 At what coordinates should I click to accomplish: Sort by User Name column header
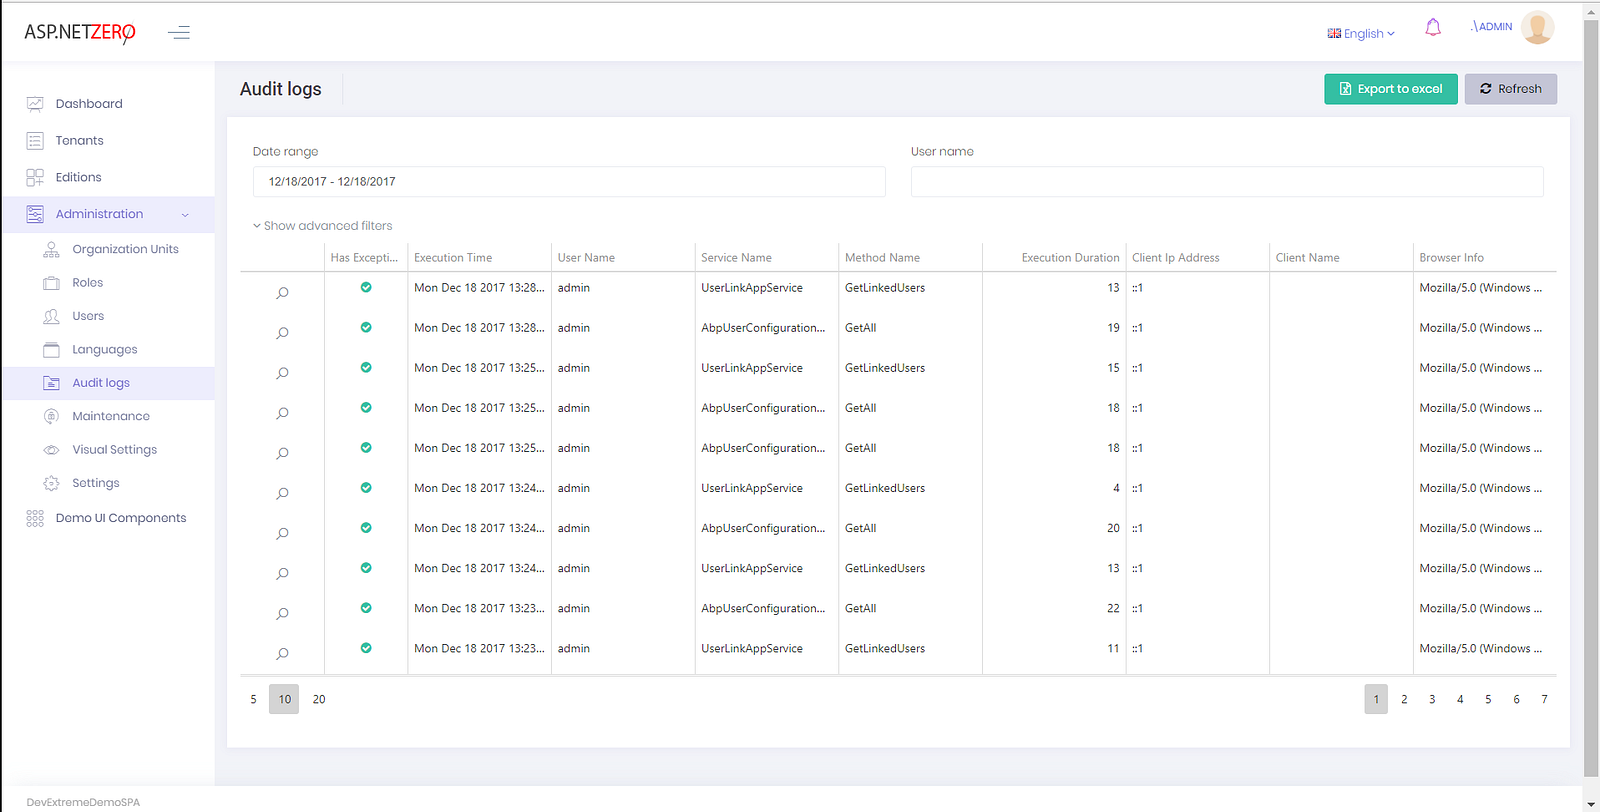[x=586, y=258]
